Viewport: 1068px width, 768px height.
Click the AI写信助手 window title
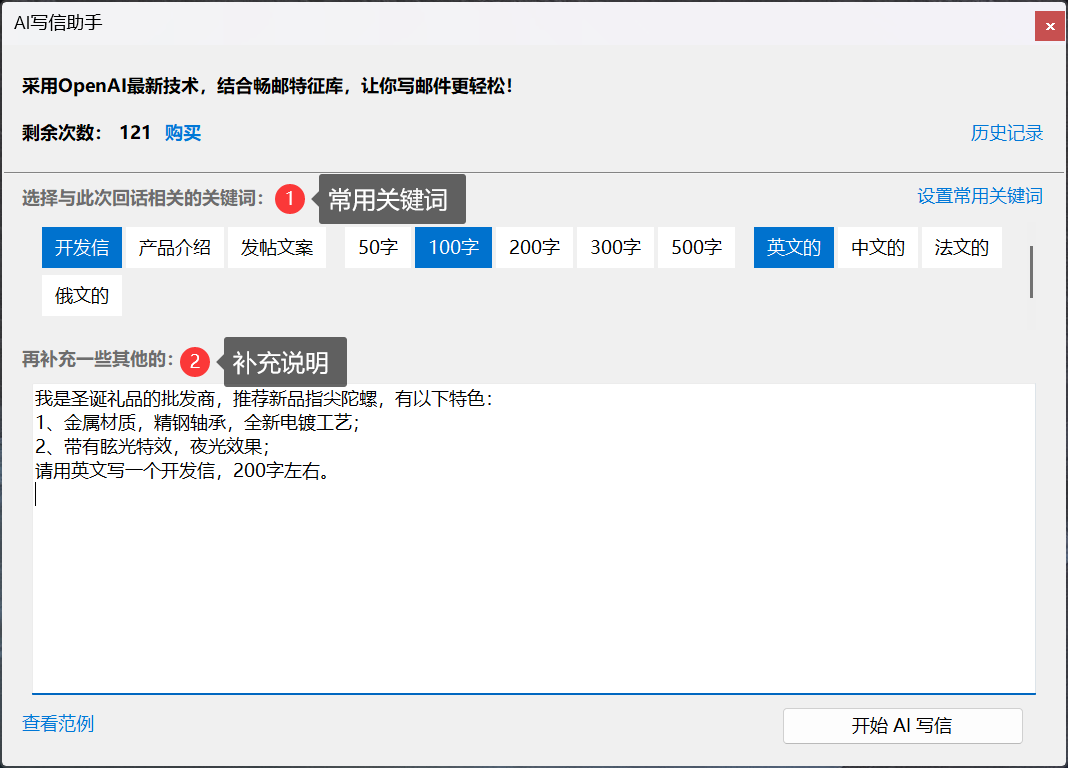coord(59,22)
